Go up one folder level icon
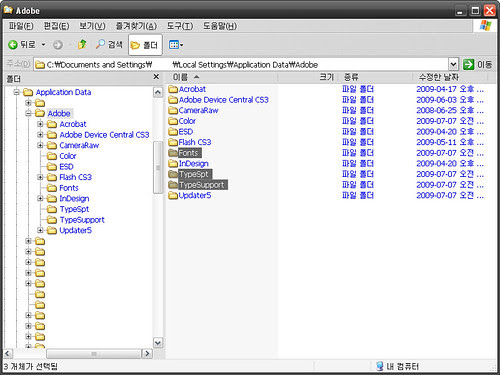 [82, 44]
